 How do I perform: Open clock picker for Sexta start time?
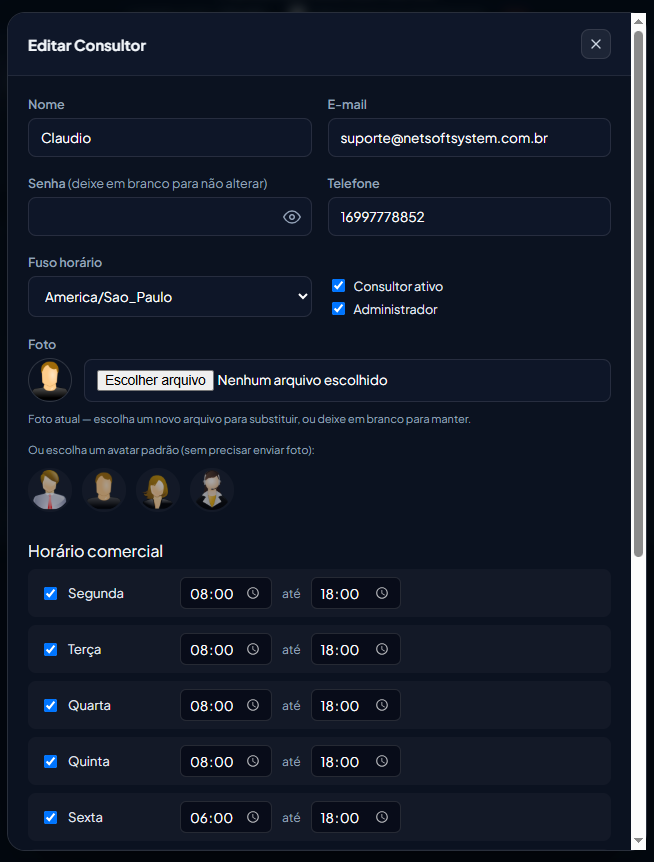pos(253,817)
